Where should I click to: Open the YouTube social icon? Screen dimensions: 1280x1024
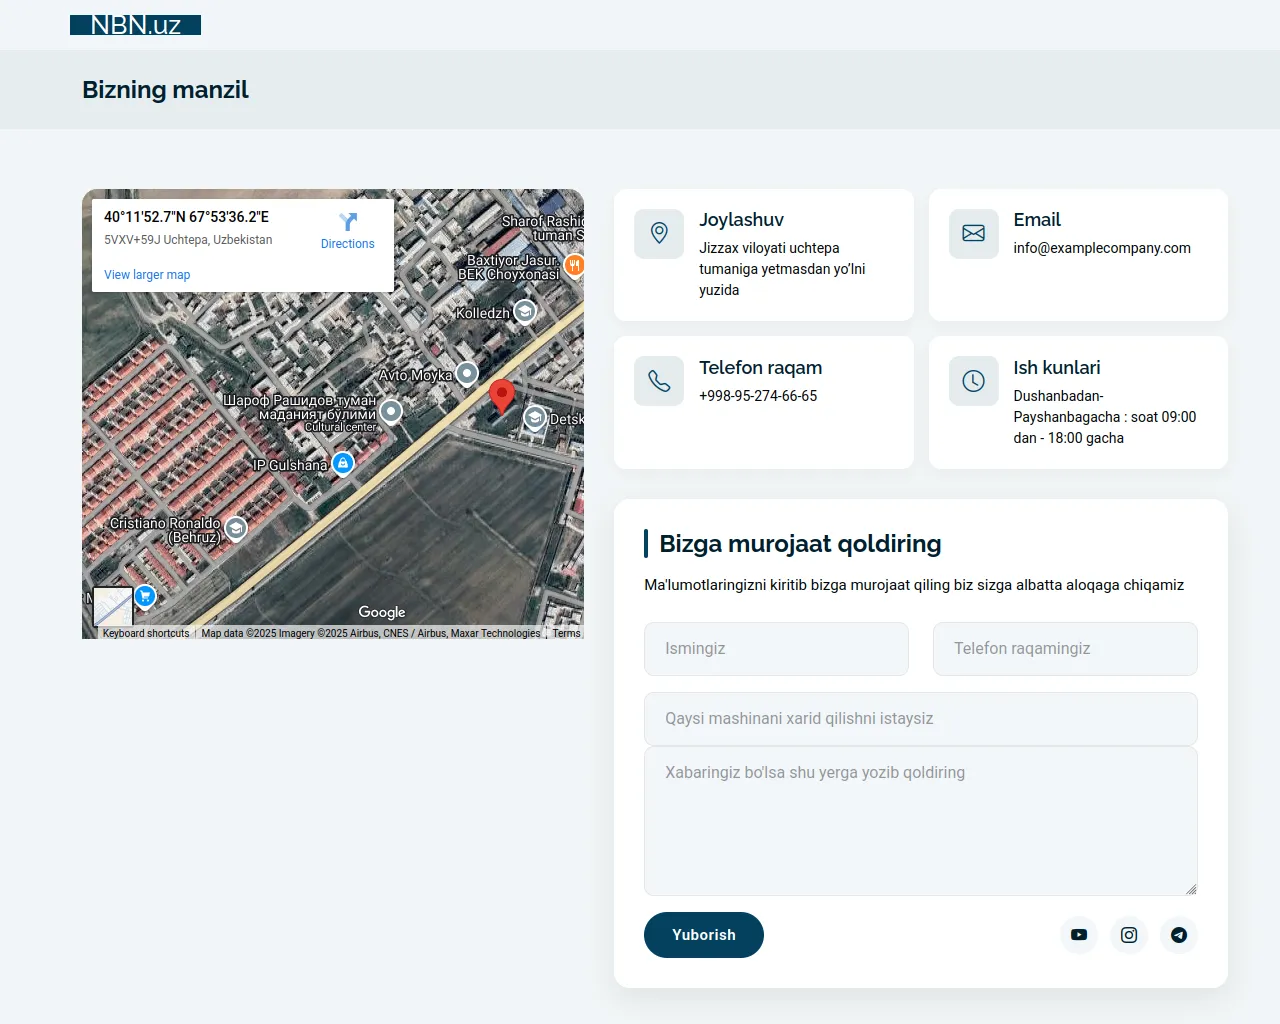[x=1078, y=935]
